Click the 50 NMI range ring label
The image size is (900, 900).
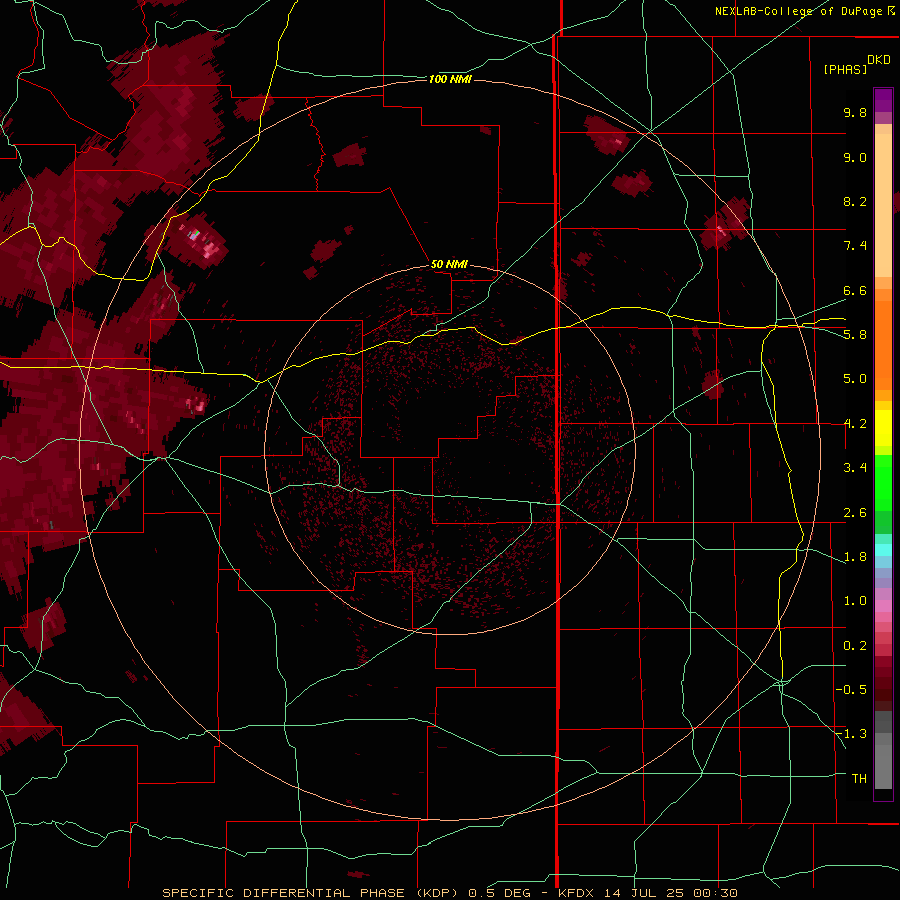click(x=449, y=264)
